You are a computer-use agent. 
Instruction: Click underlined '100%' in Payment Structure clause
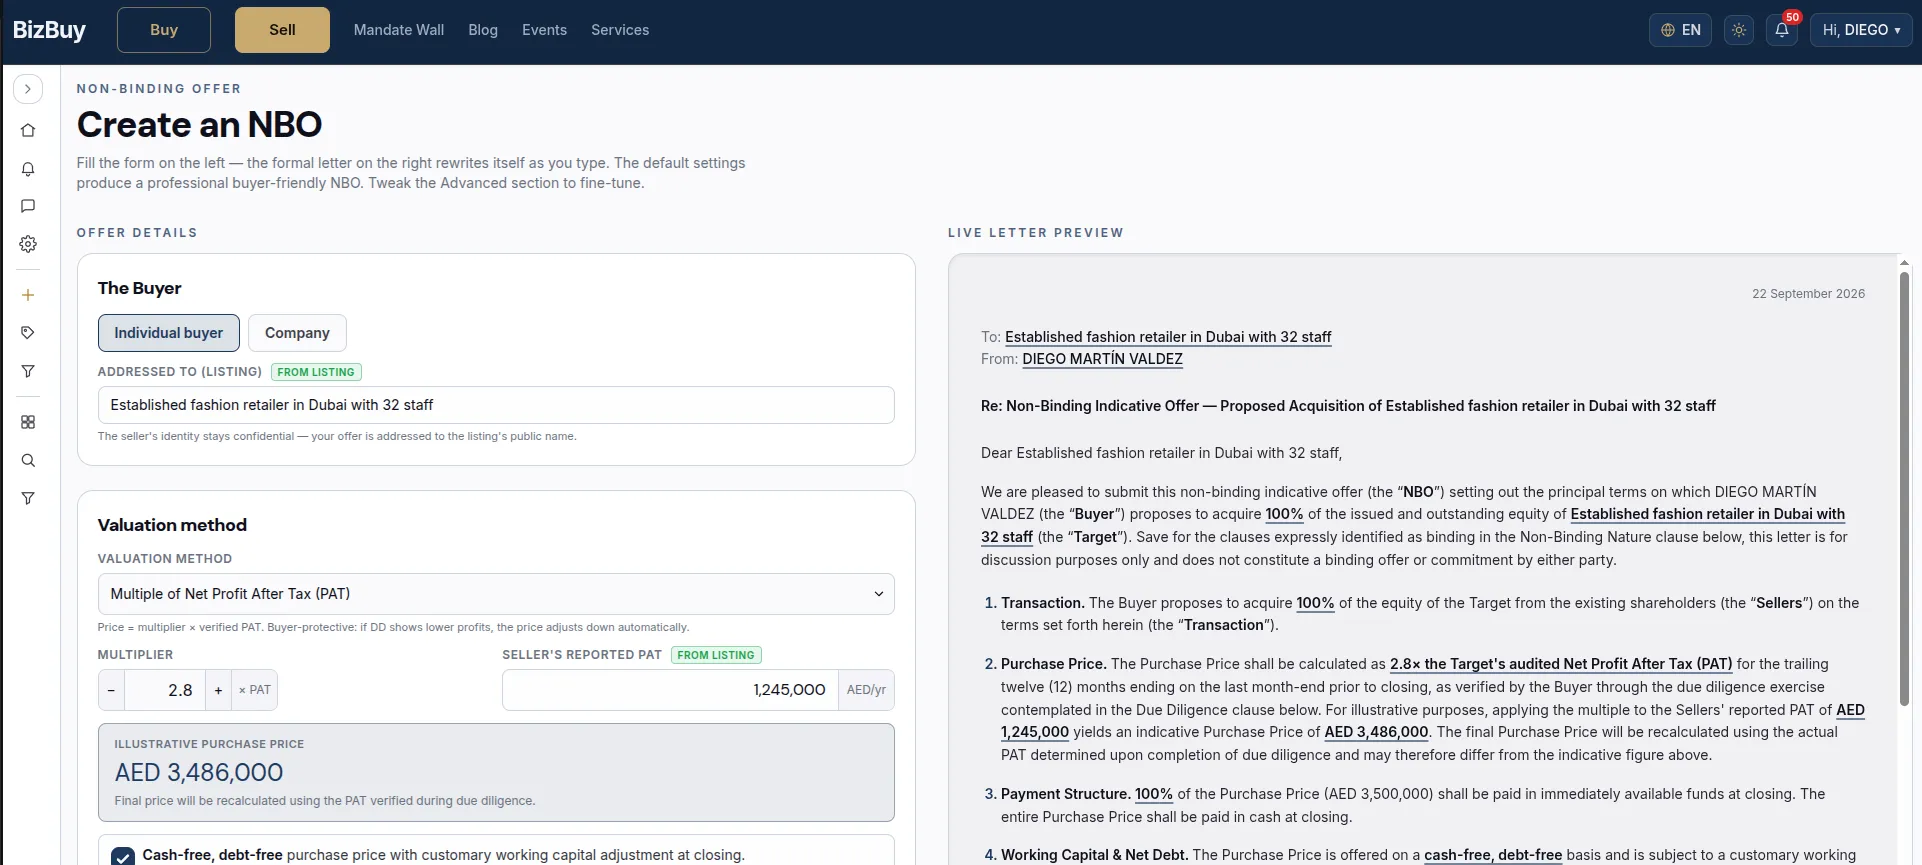click(1154, 794)
